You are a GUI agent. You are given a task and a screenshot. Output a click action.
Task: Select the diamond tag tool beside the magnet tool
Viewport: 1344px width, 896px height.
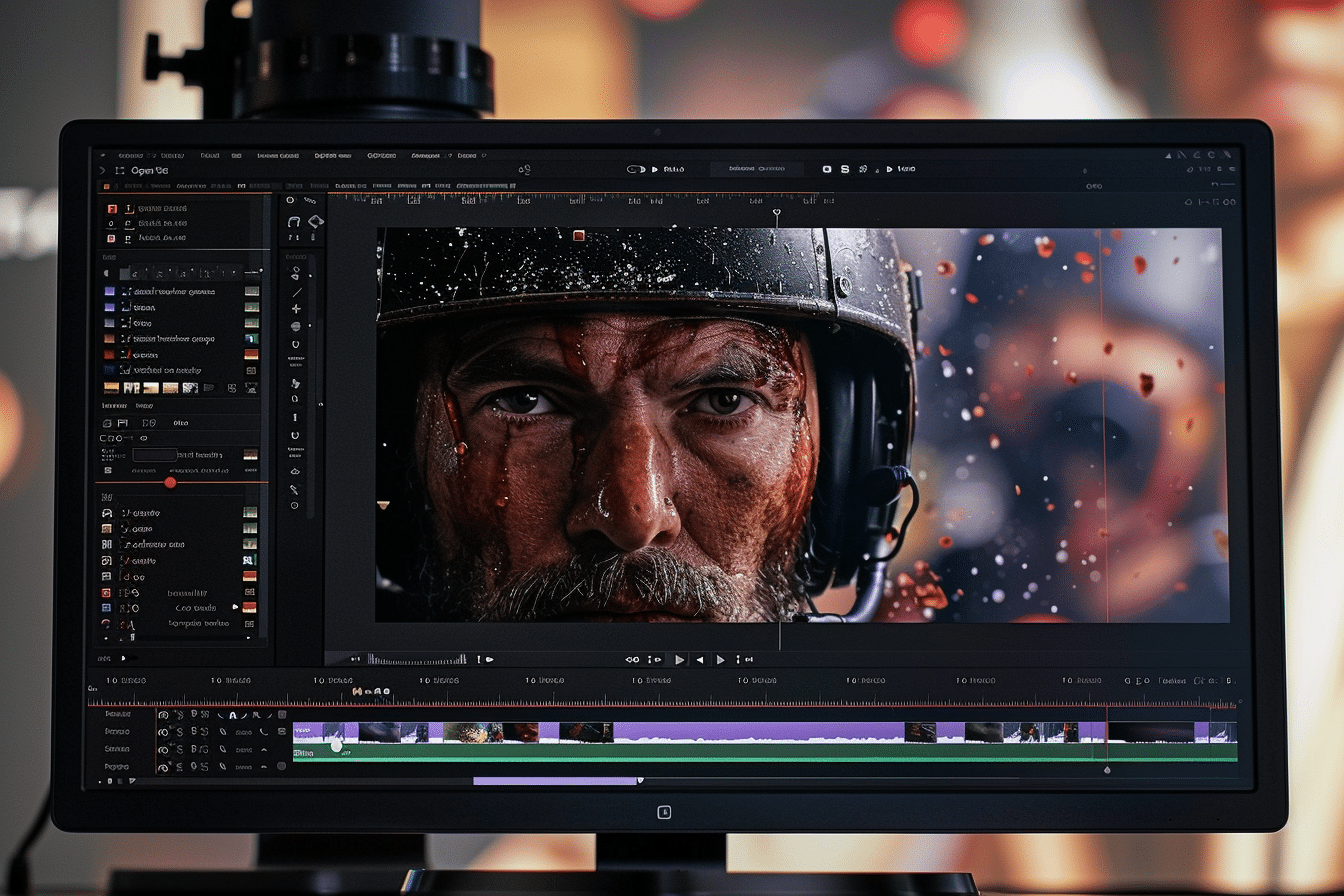pyautogui.click(x=316, y=221)
